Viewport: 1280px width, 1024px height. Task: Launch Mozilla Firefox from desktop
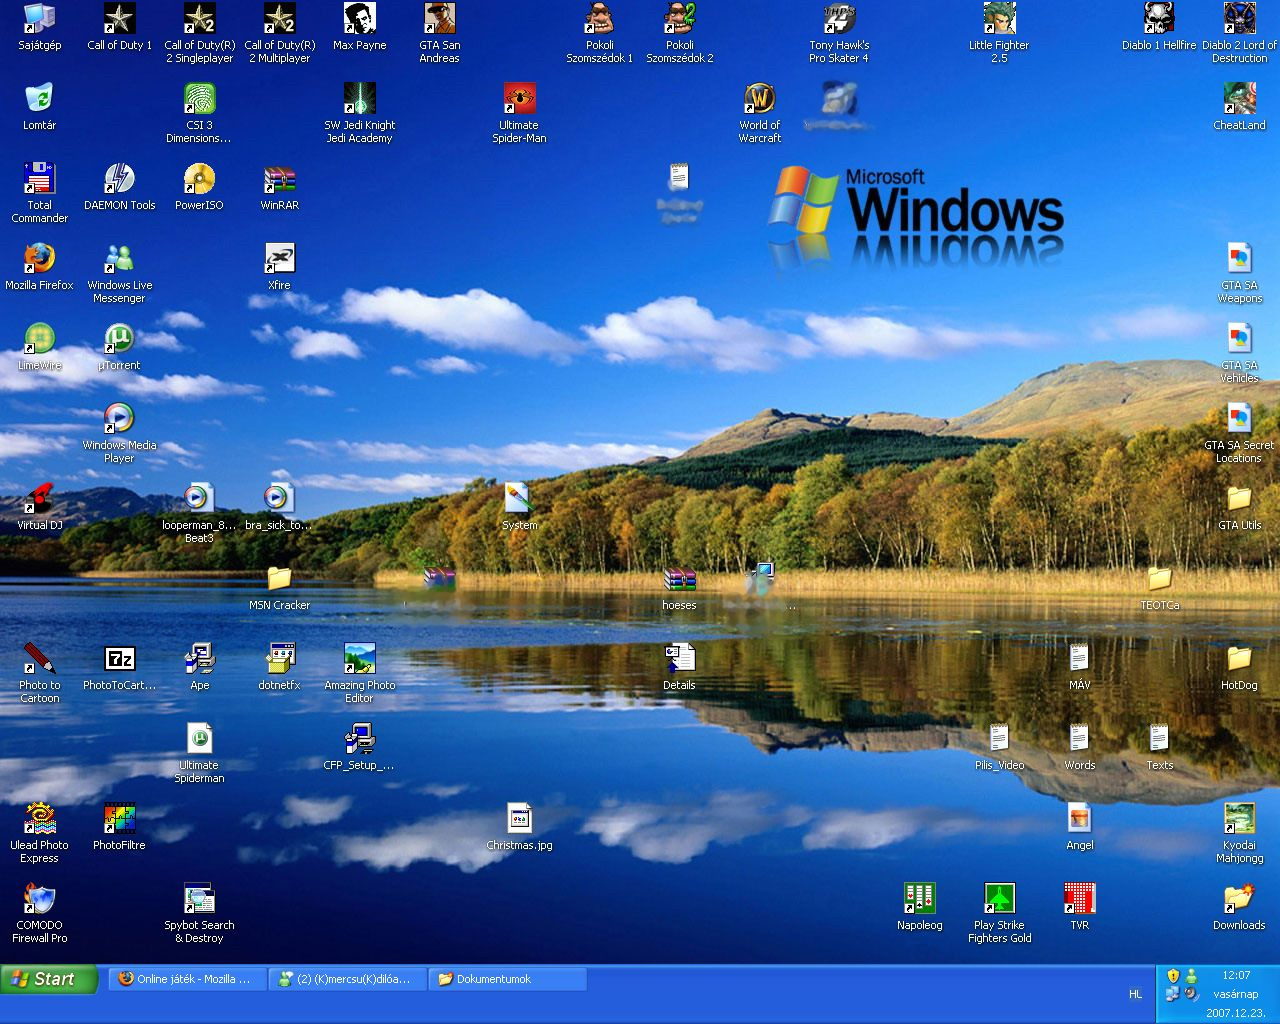coord(39,268)
